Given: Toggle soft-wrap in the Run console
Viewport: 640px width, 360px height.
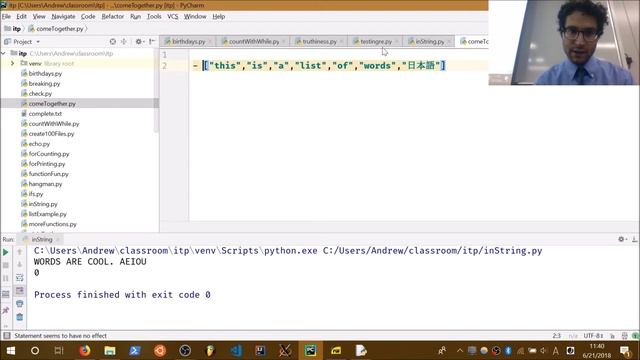Looking at the screenshot, I should click(20, 278).
